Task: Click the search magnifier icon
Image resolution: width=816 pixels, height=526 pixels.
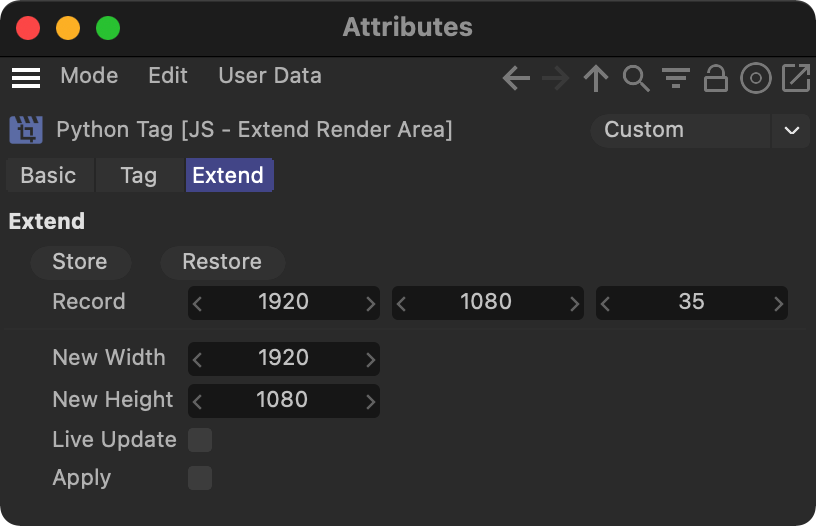Action: [x=636, y=78]
